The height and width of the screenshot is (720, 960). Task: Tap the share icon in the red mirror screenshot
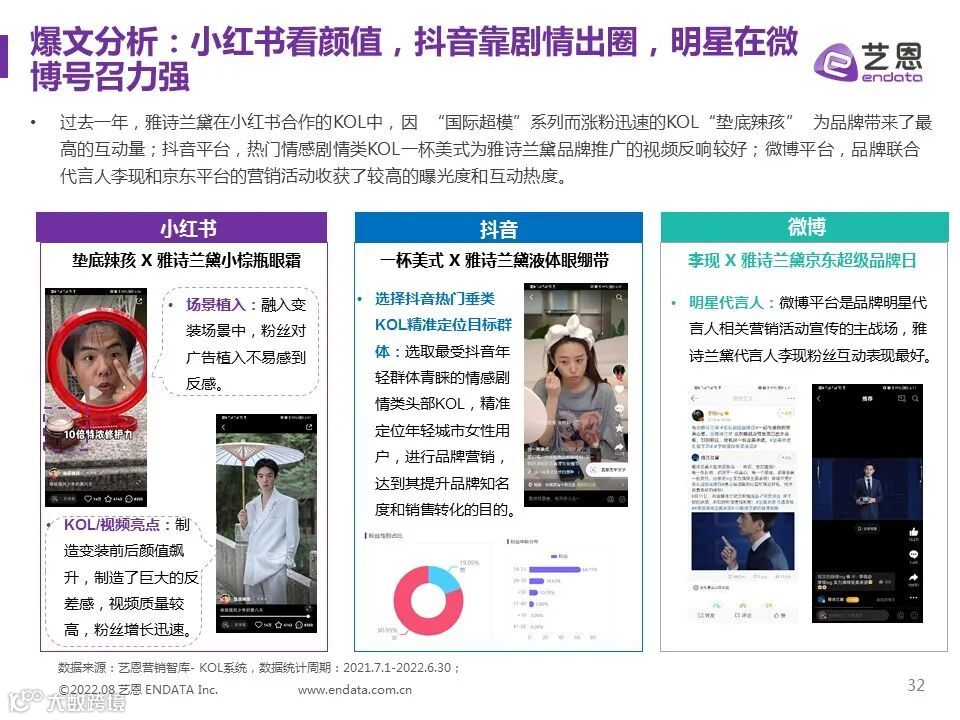(x=139, y=301)
